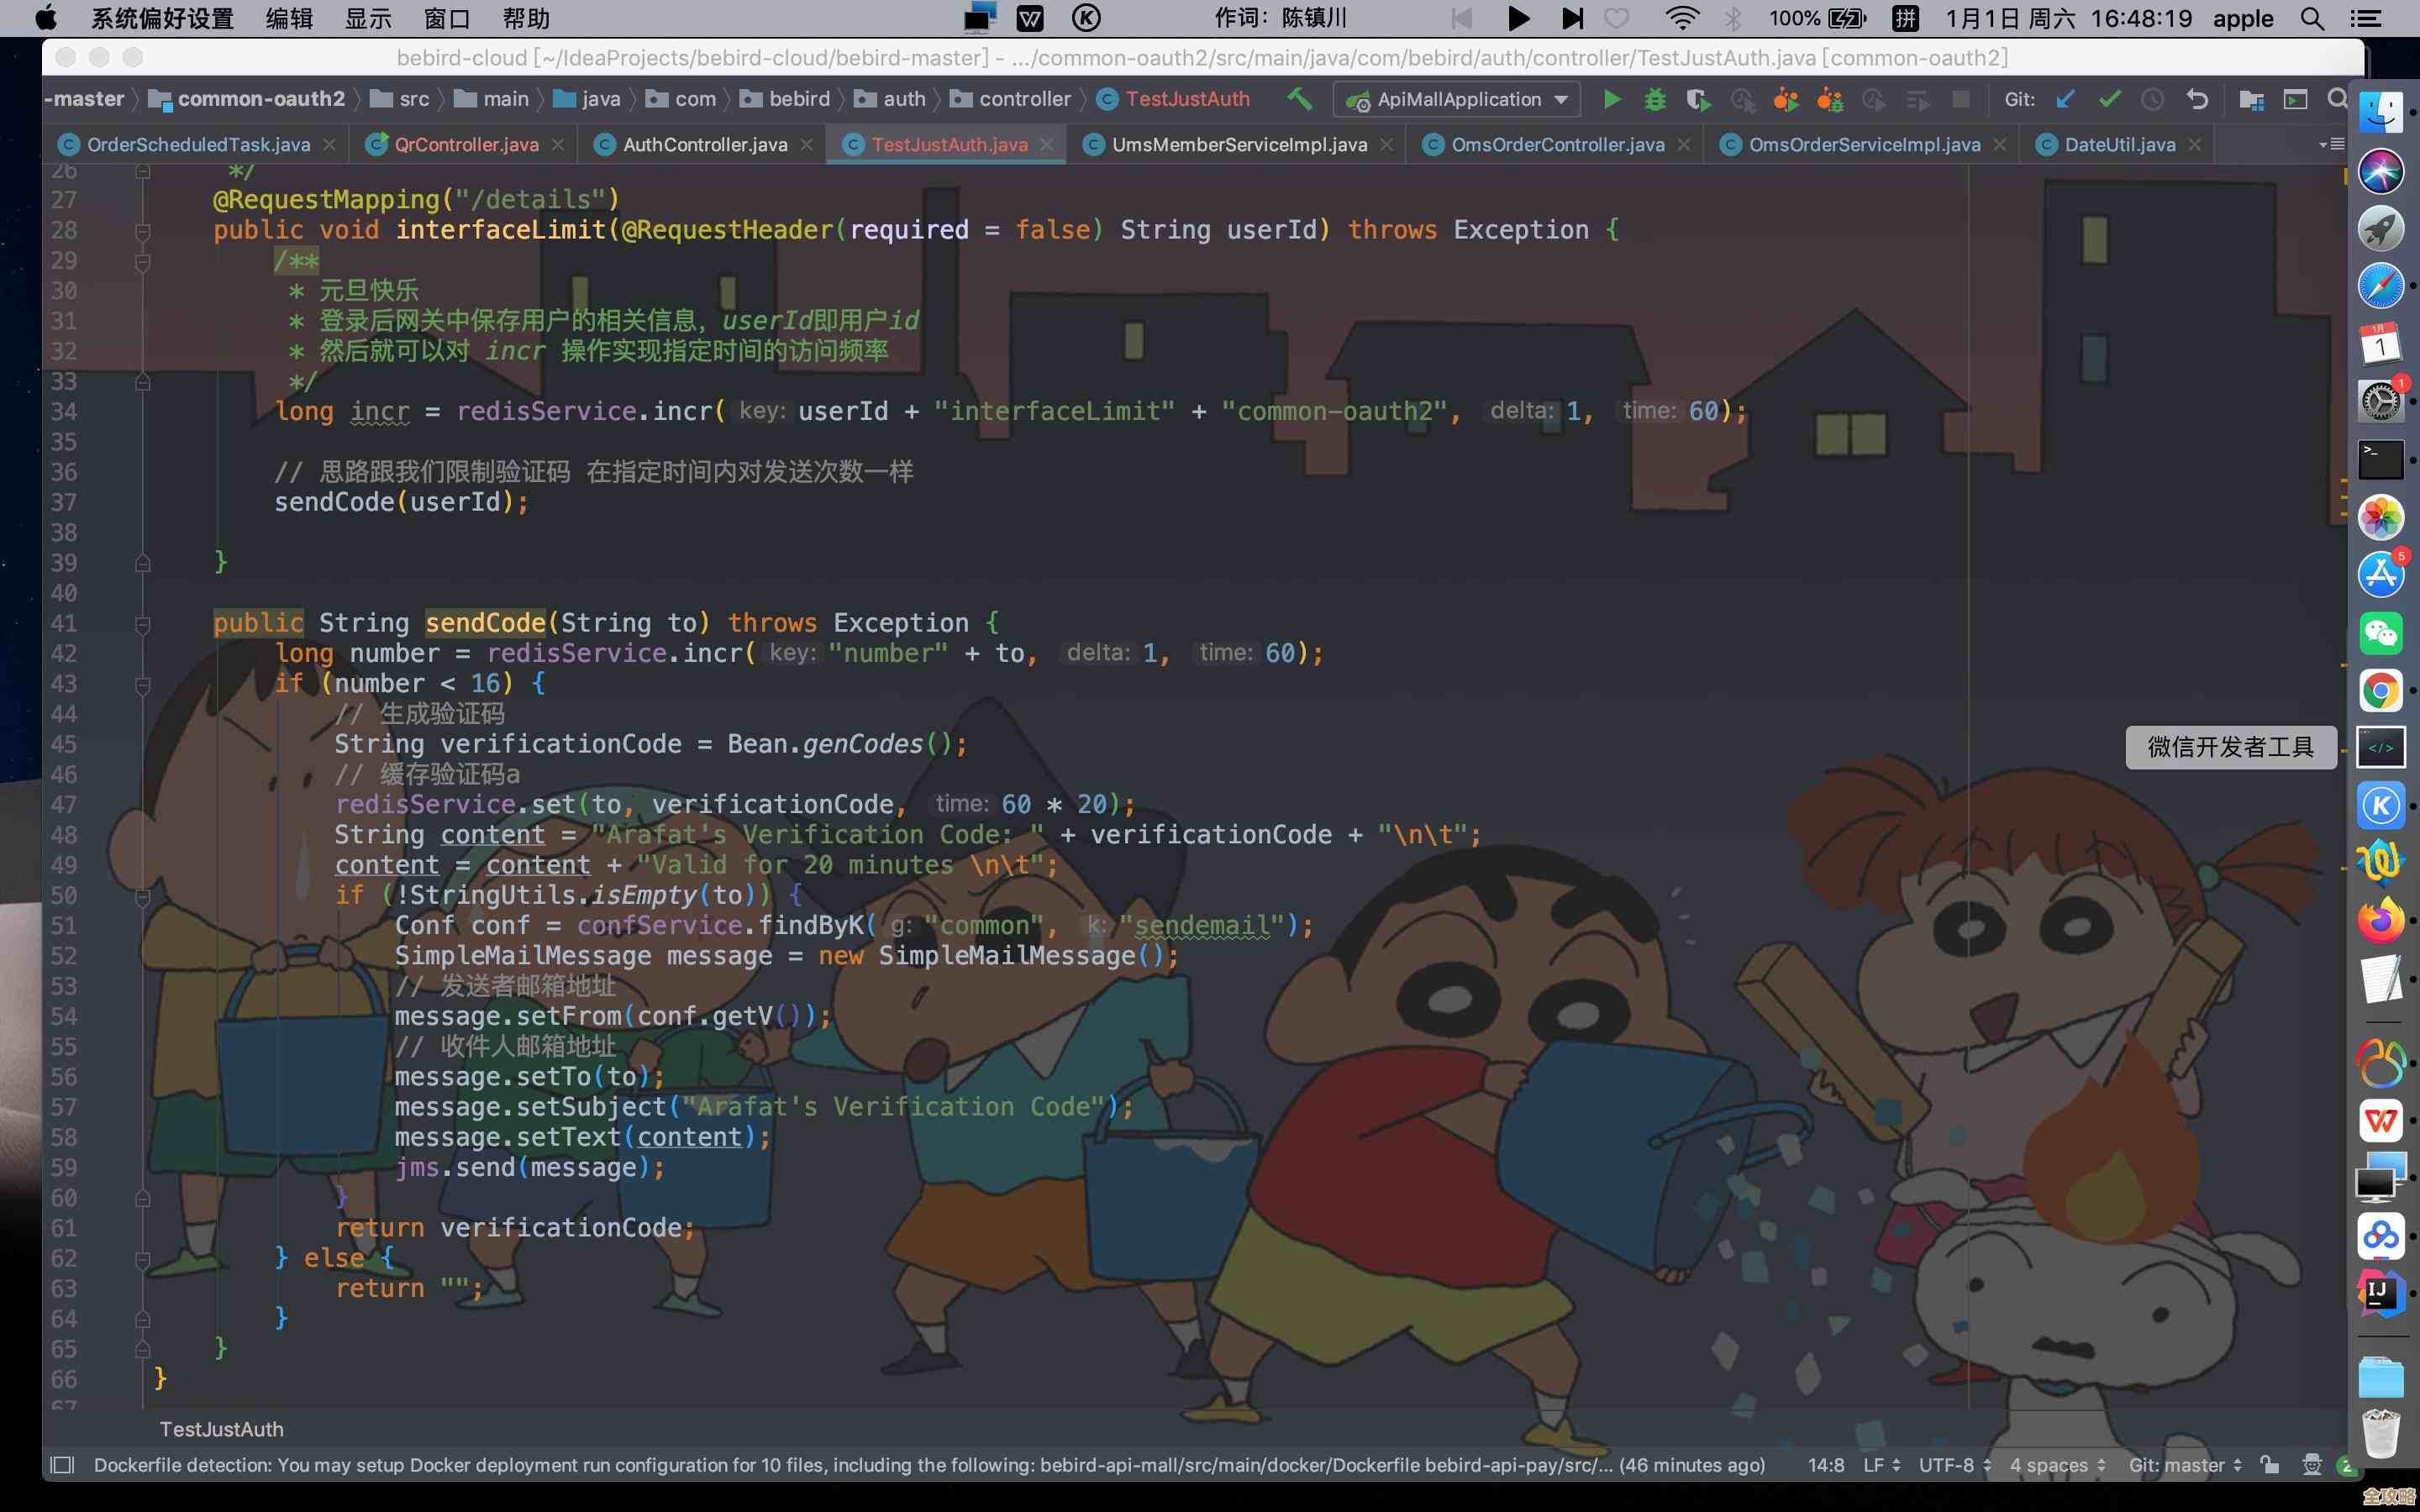This screenshot has height=1512, width=2420.
Task: Toggle tool windows bar via bottom-left square icon
Action: pyautogui.click(x=62, y=1465)
